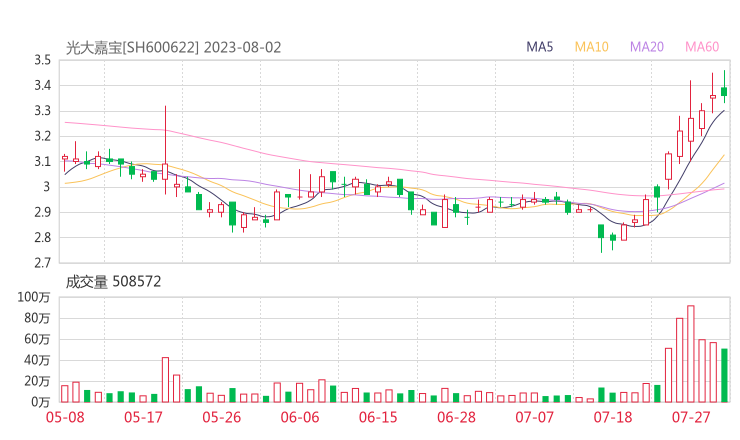
Task: Click the 2.8 price axis label
Action: coord(42,238)
